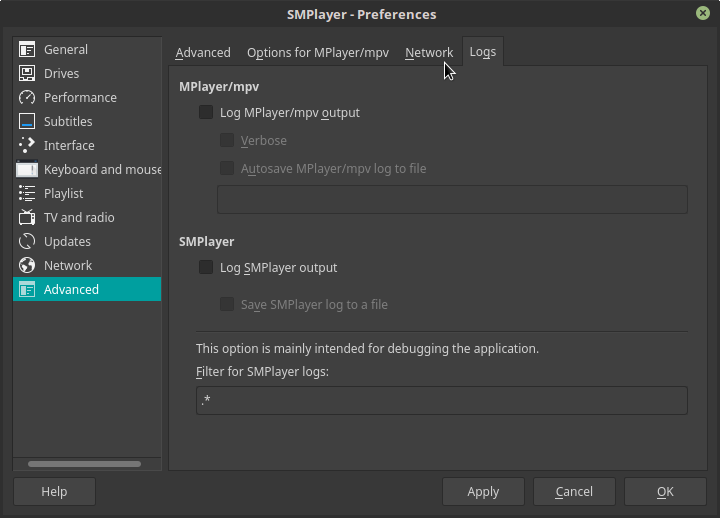Screen dimensions: 720x518
Task: Enable Log SMPlayer output checkbox
Action: tap(206, 268)
